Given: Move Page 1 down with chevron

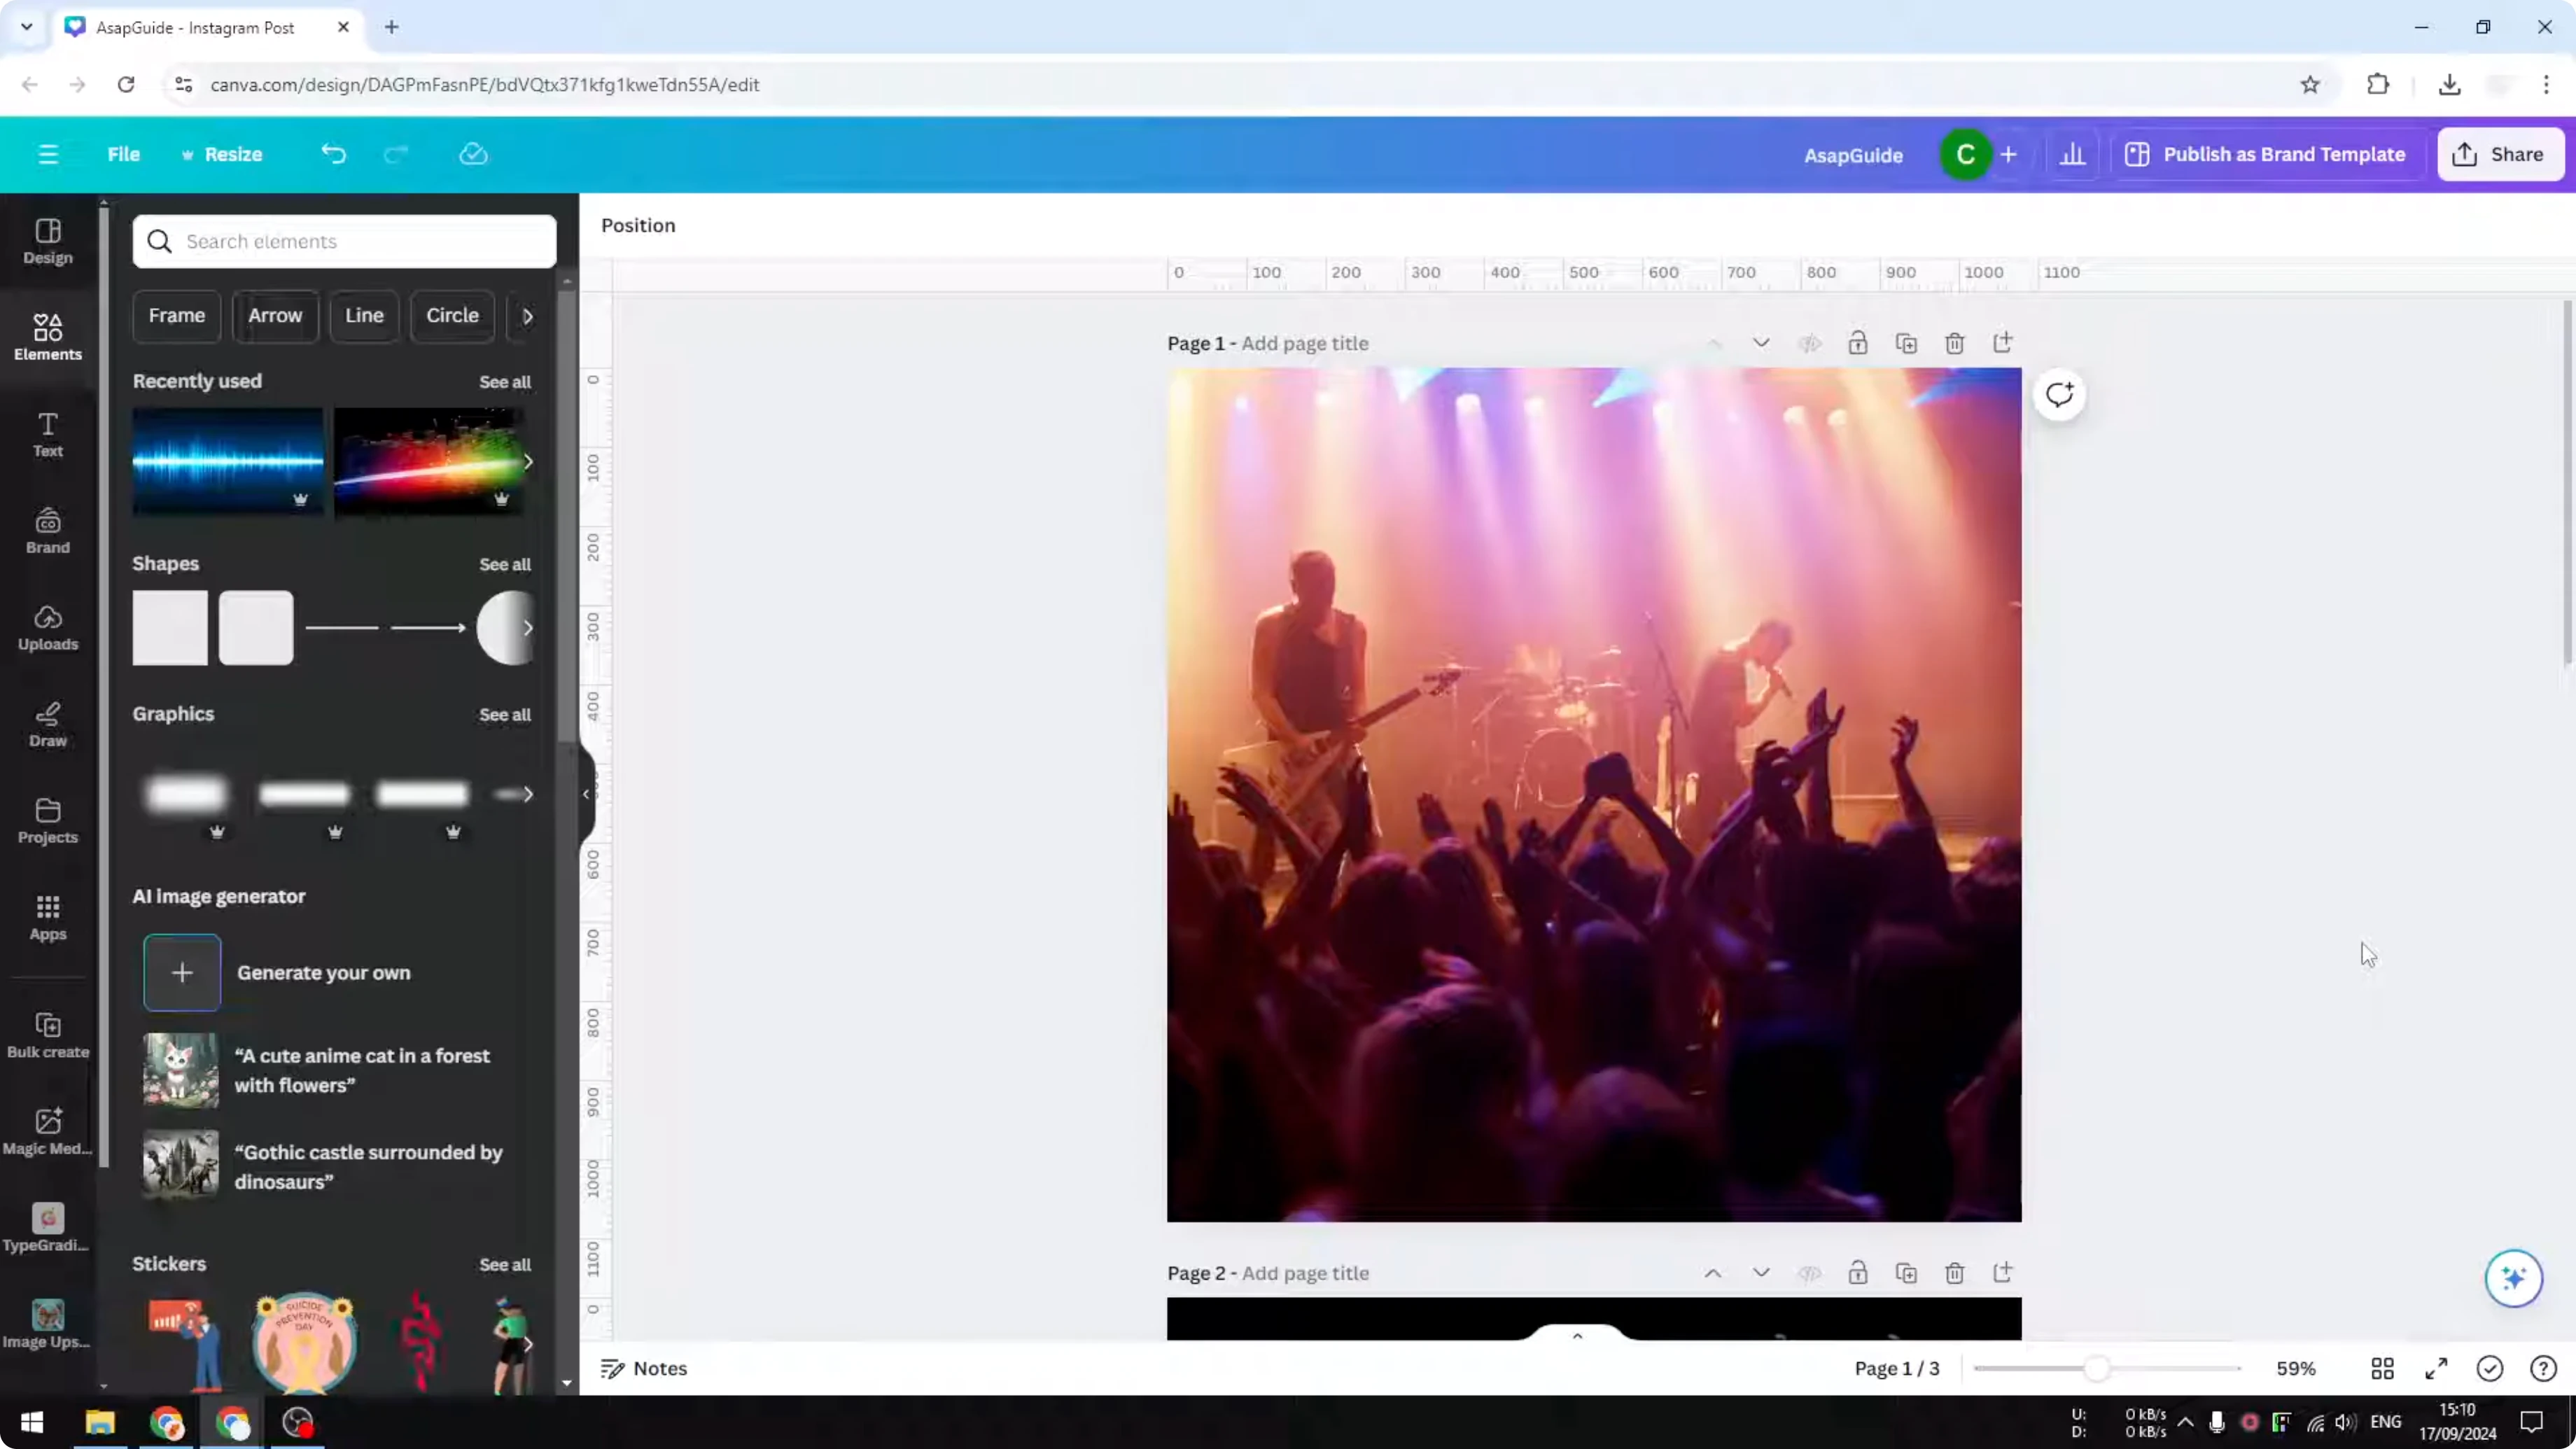Looking at the screenshot, I should click(x=1761, y=343).
